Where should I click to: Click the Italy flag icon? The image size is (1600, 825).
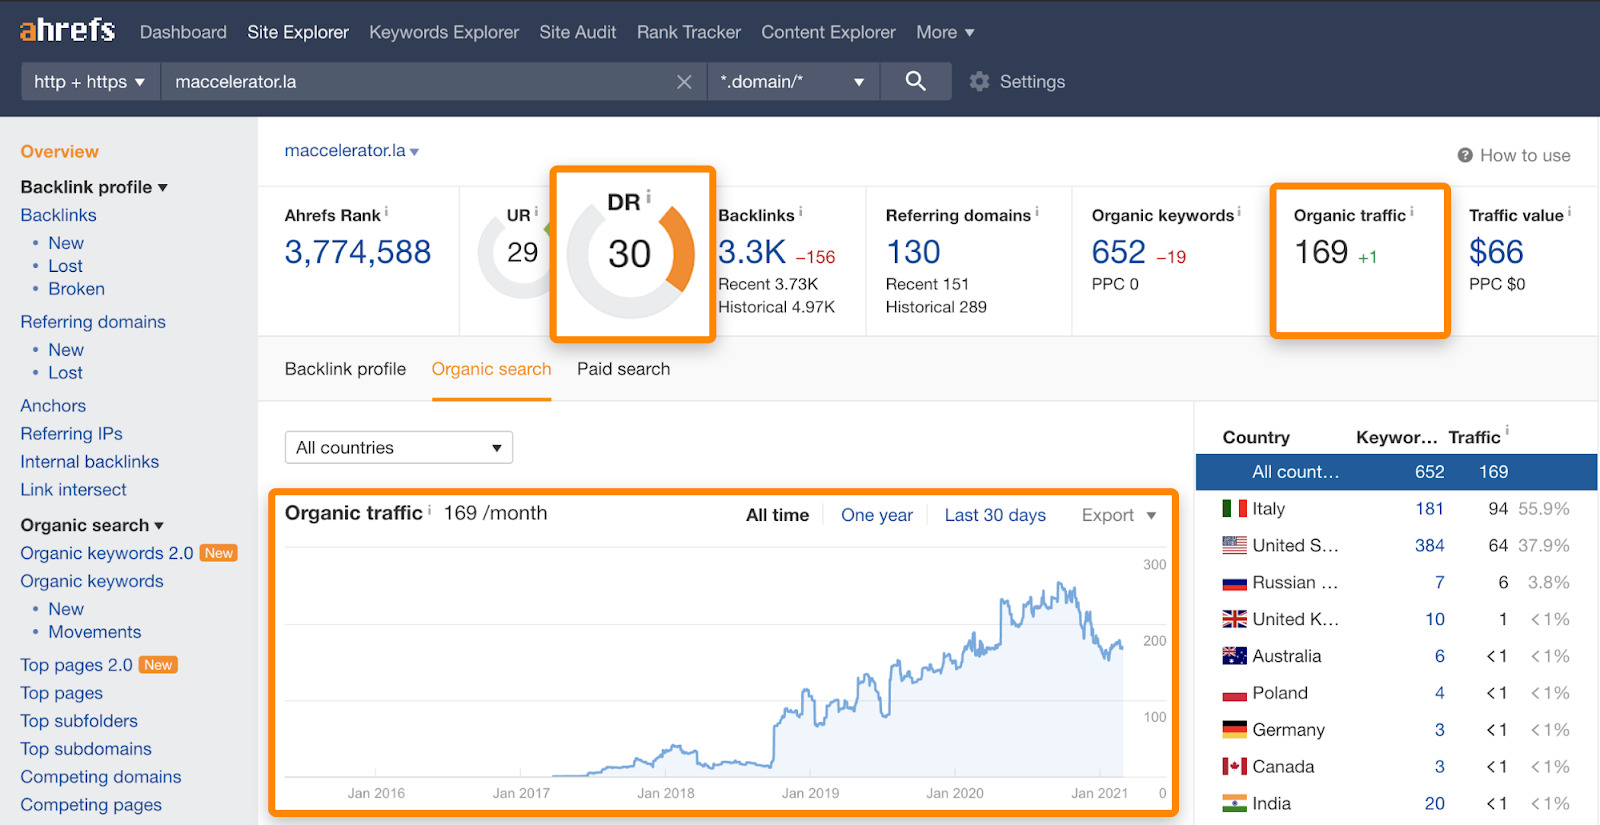tap(1234, 508)
